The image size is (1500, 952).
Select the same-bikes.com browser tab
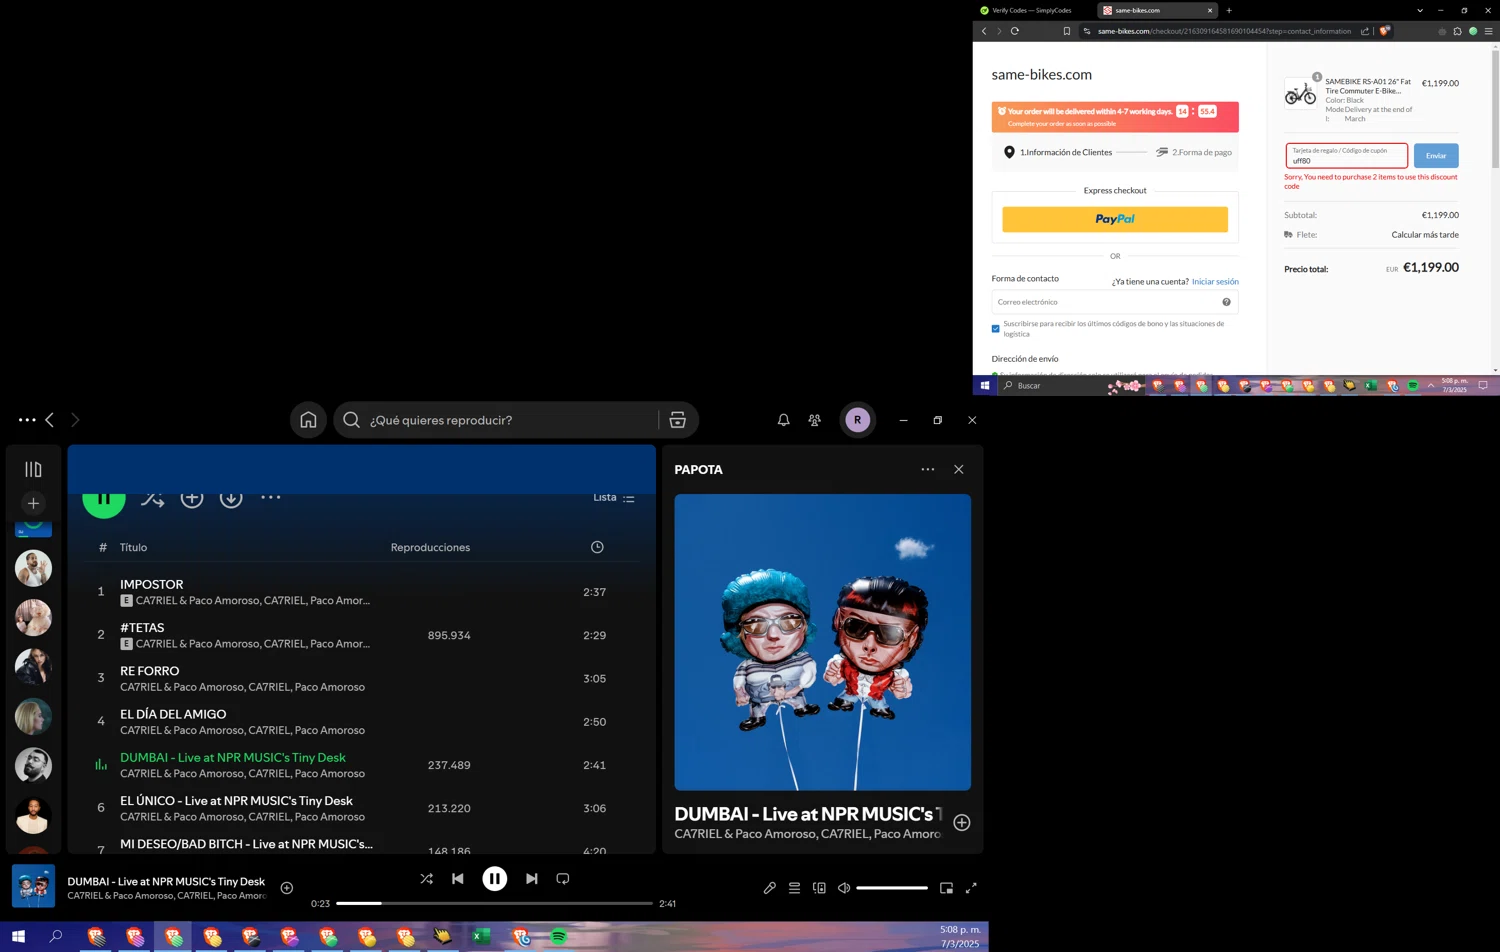pyautogui.click(x=1156, y=10)
